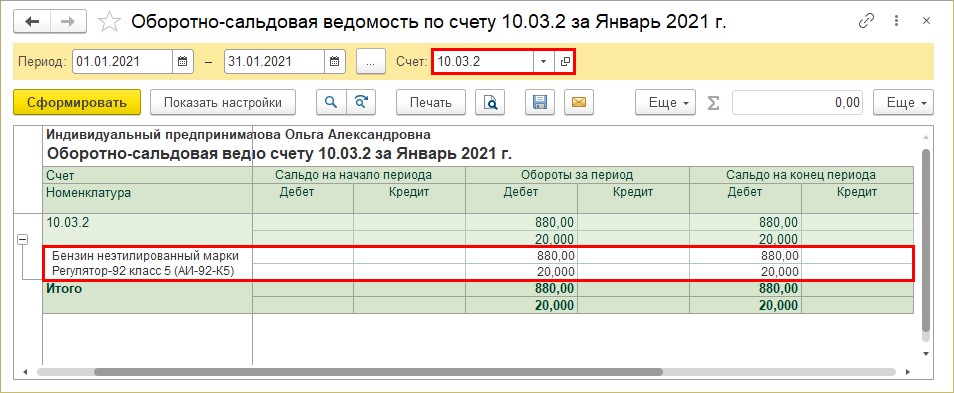Copy link using the chain icon
The height and width of the screenshot is (393, 954).
pyautogui.click(x=866, y=21)
